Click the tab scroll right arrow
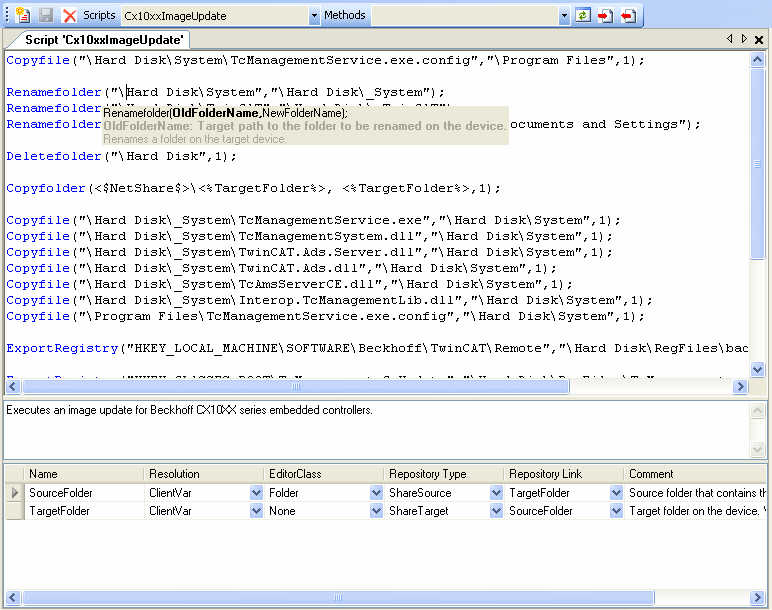Image resolution: width=772 pixels, height=610 pixels. click(x=744, y=39)
